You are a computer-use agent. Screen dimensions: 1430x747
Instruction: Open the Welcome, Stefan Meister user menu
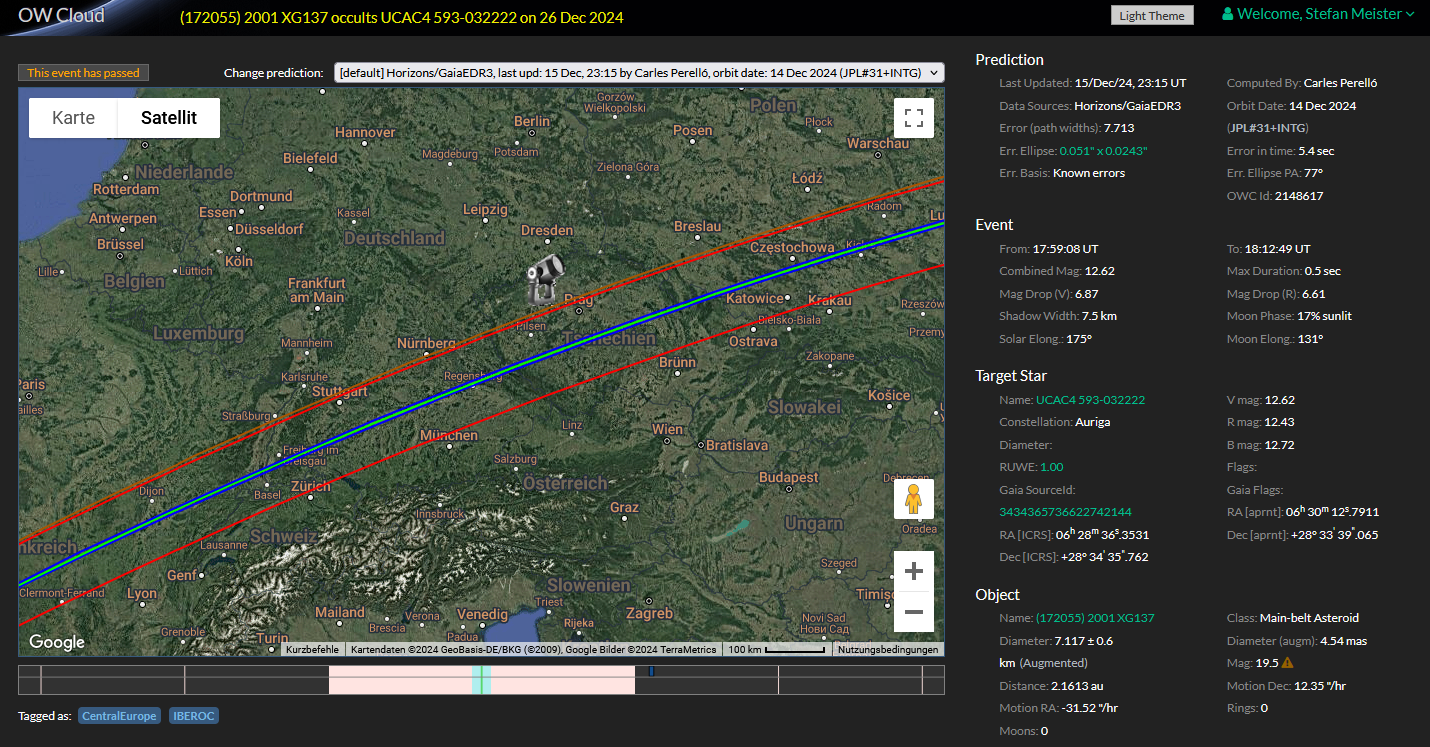1318,14
